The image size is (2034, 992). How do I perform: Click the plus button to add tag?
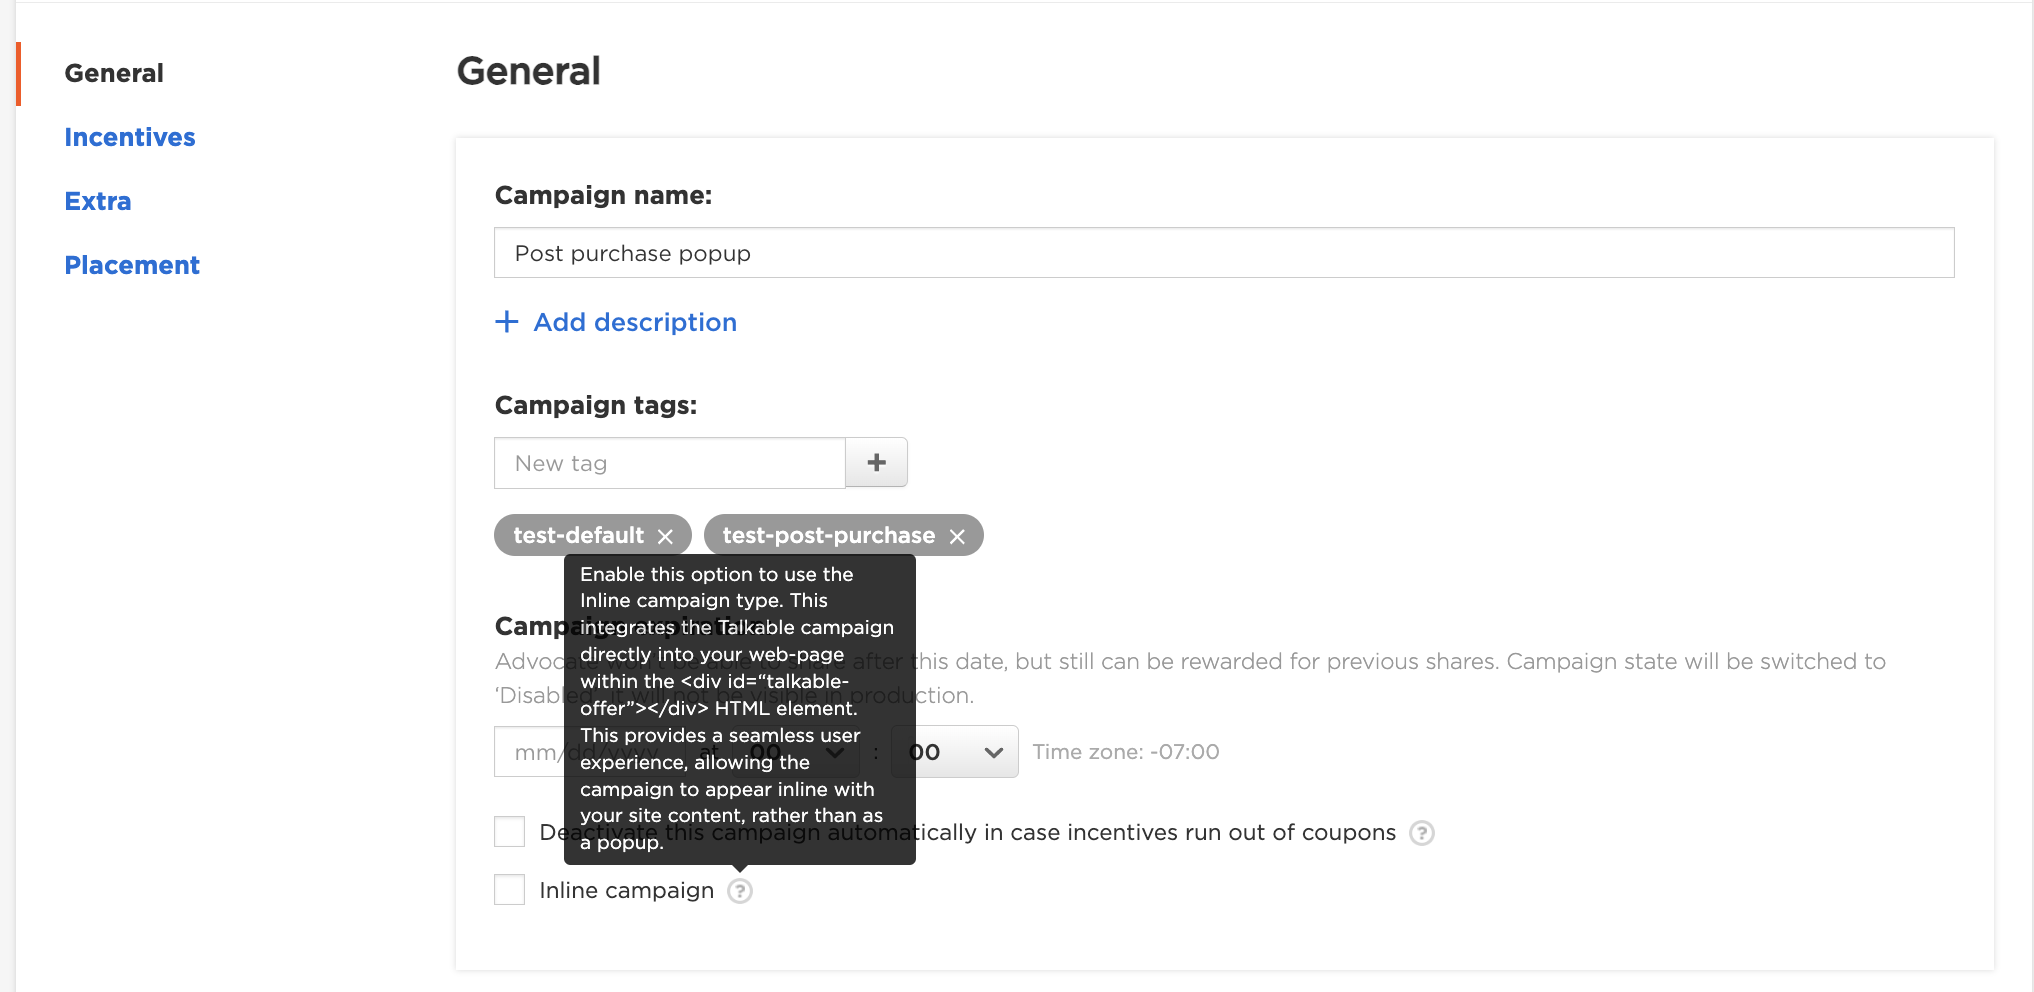click(x=876, y=463)
